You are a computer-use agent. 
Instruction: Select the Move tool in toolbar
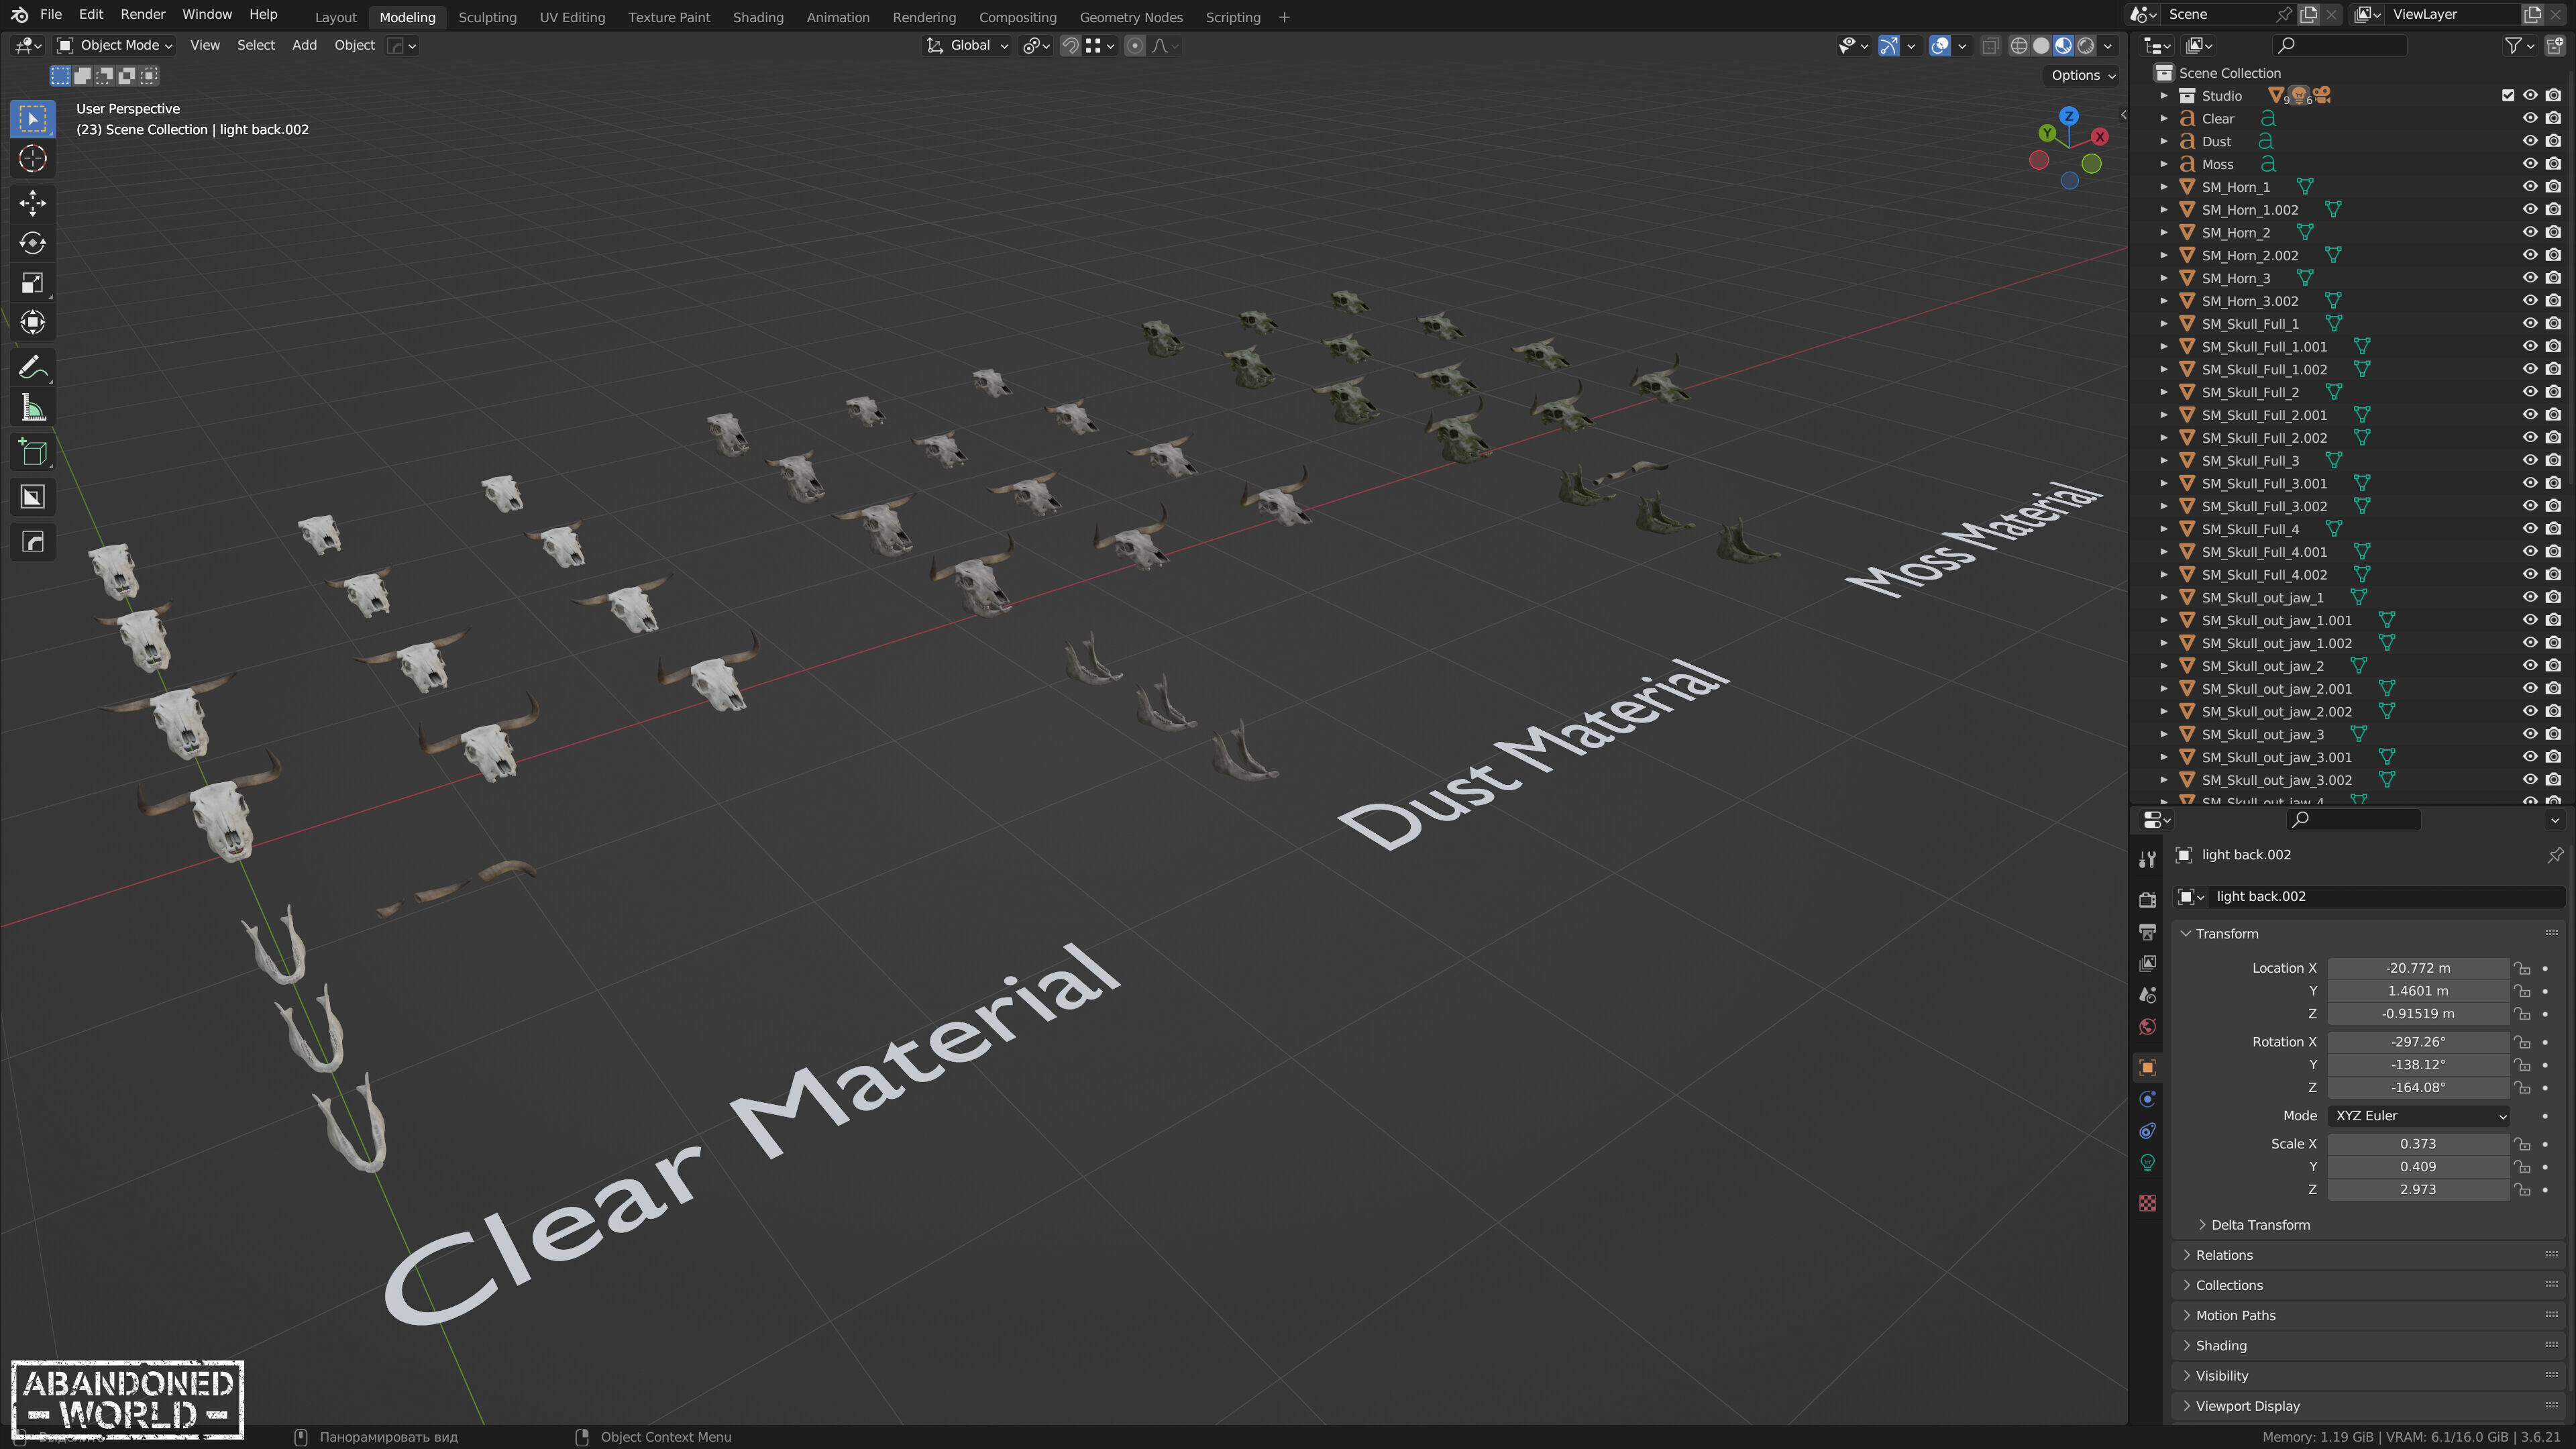click(32, 203)
